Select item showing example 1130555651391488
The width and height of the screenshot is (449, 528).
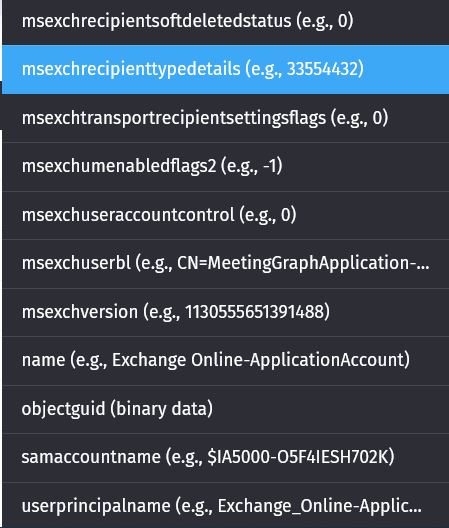pos(226,312)
